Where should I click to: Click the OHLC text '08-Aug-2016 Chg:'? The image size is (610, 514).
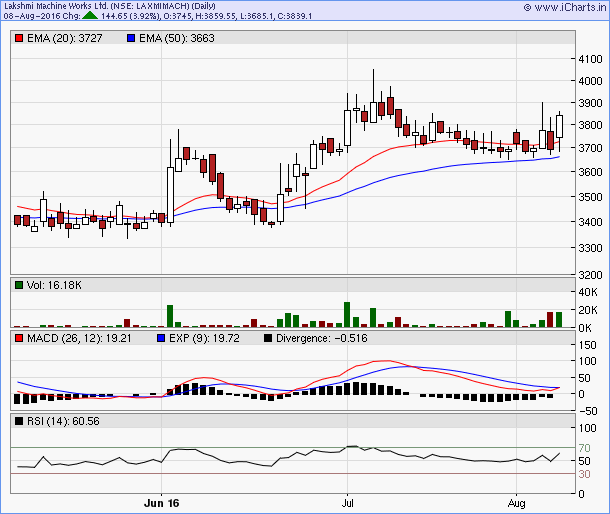[x=42, y=16]
